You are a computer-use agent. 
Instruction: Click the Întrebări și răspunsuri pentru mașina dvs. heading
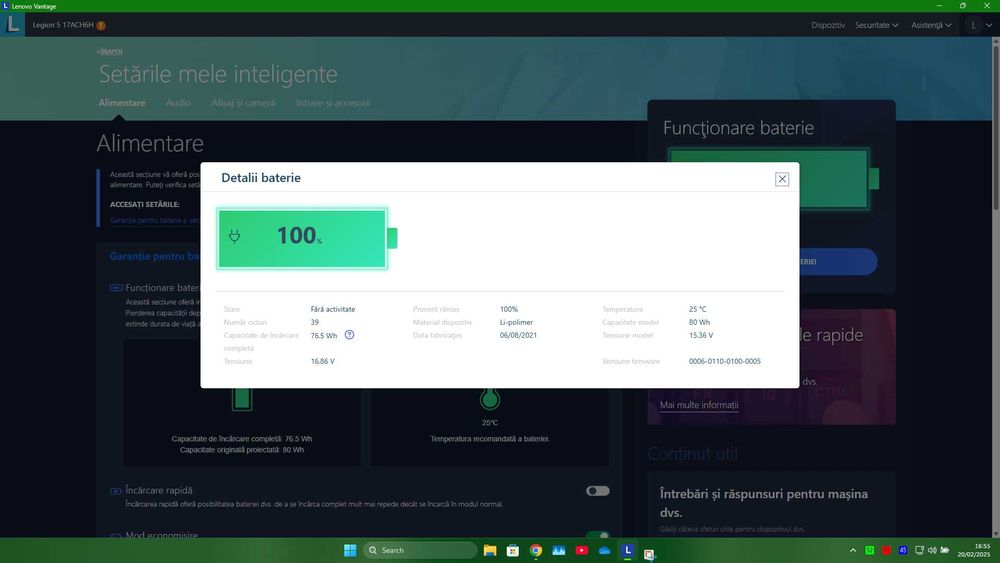(x=763, y=502)
